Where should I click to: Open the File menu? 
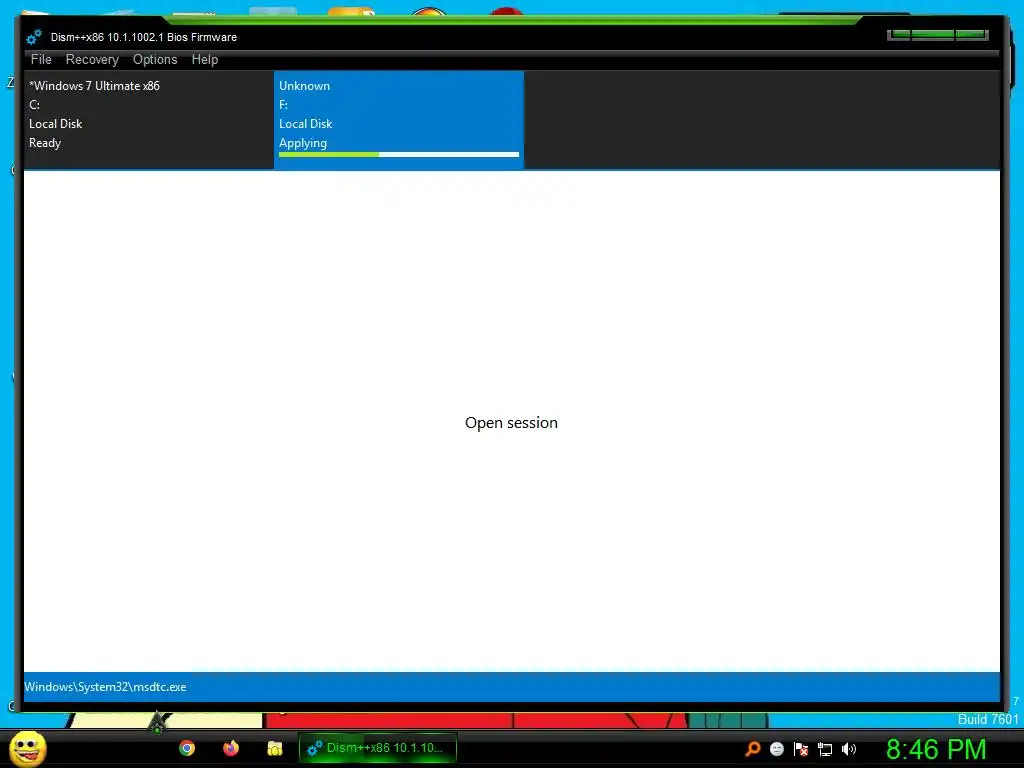(x=40, y=59)
